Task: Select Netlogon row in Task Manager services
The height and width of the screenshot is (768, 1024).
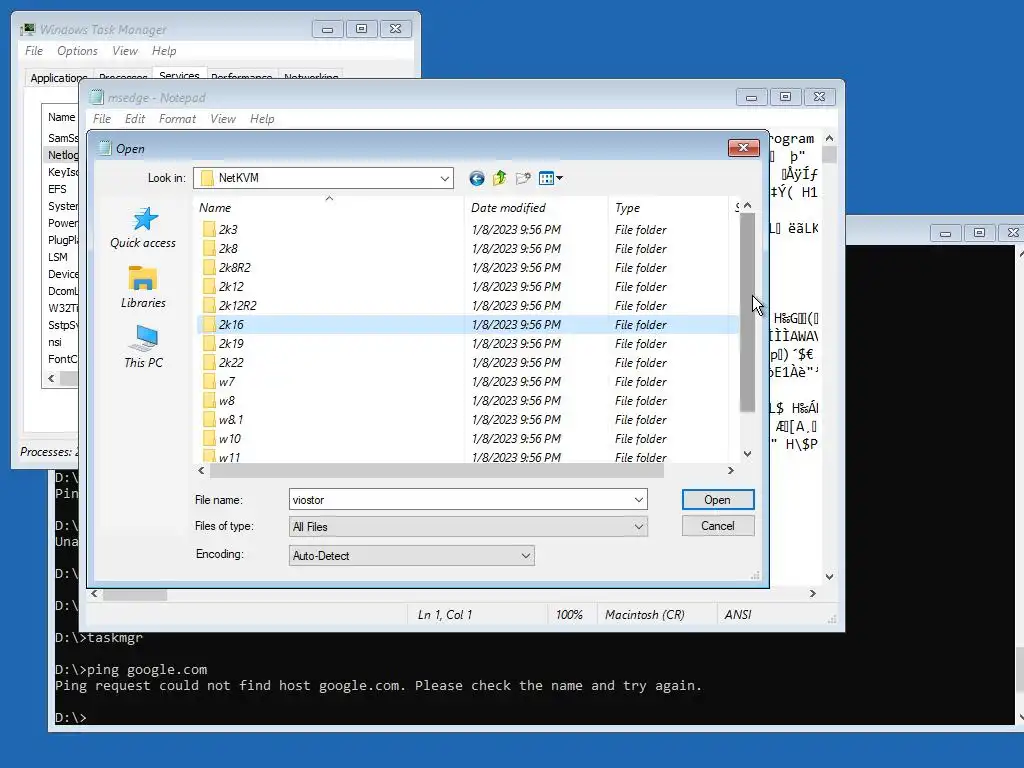Action: pos(62,155)
